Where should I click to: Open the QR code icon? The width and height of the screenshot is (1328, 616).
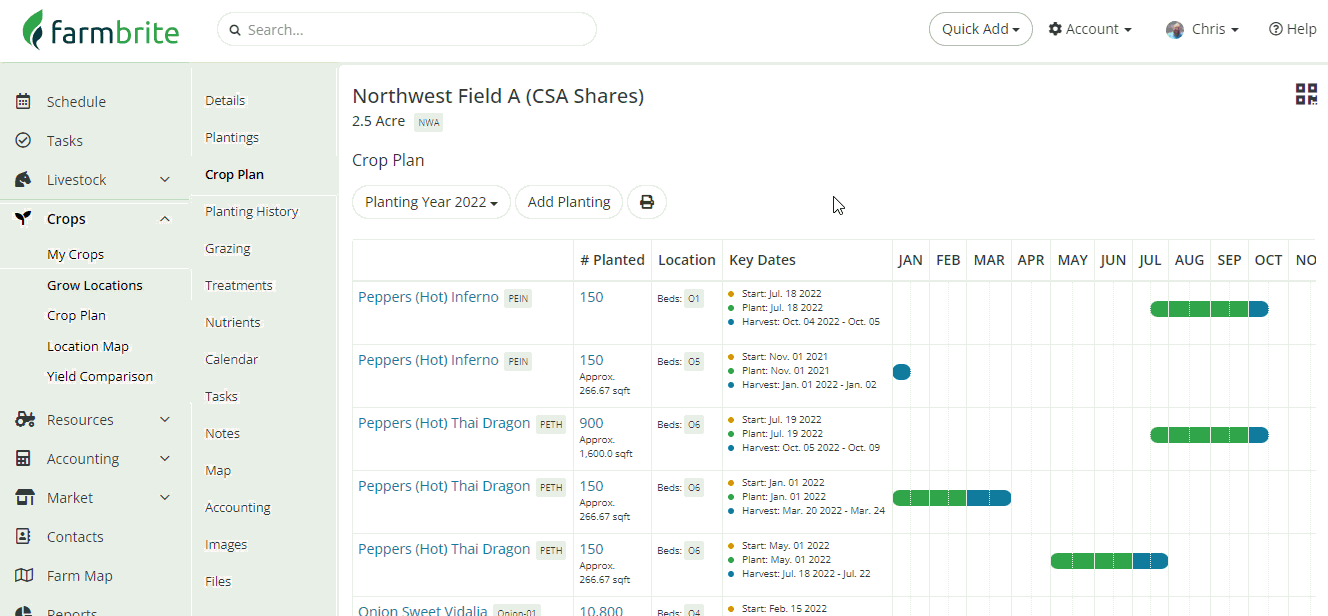[x=1306, y=94]
